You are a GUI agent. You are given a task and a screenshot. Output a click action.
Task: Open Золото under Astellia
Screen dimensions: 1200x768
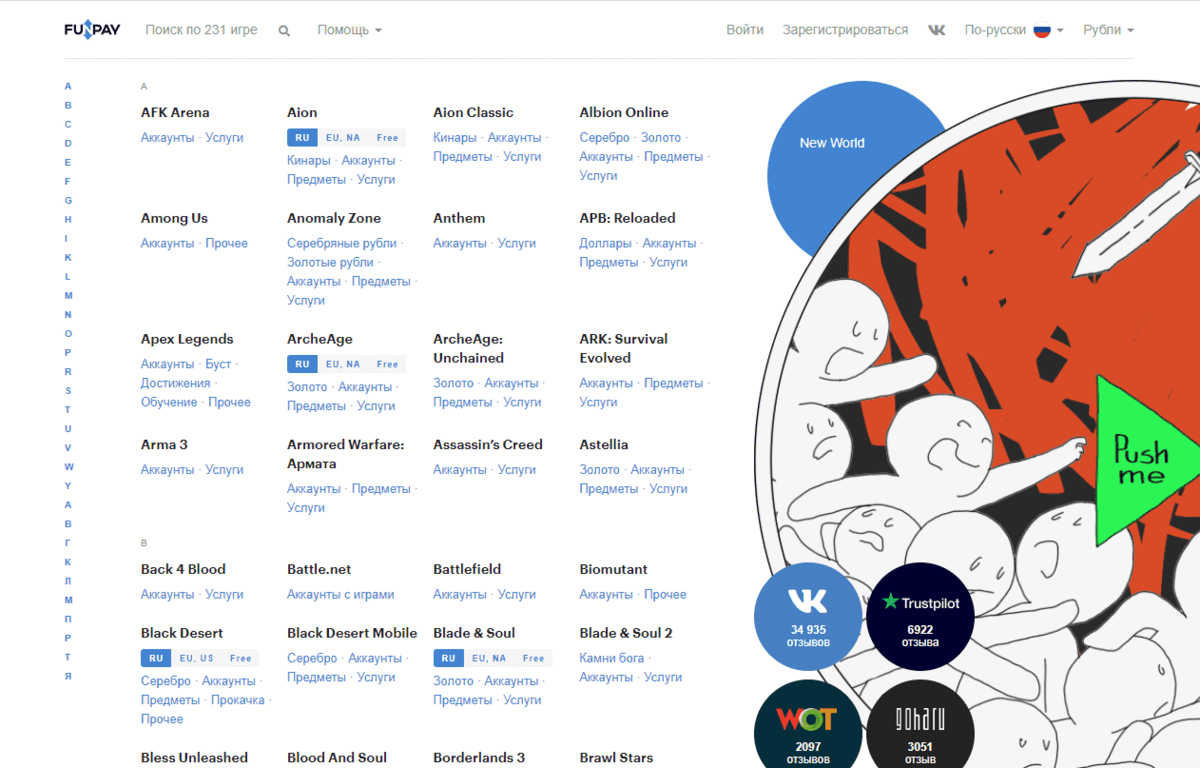point(599,469)
